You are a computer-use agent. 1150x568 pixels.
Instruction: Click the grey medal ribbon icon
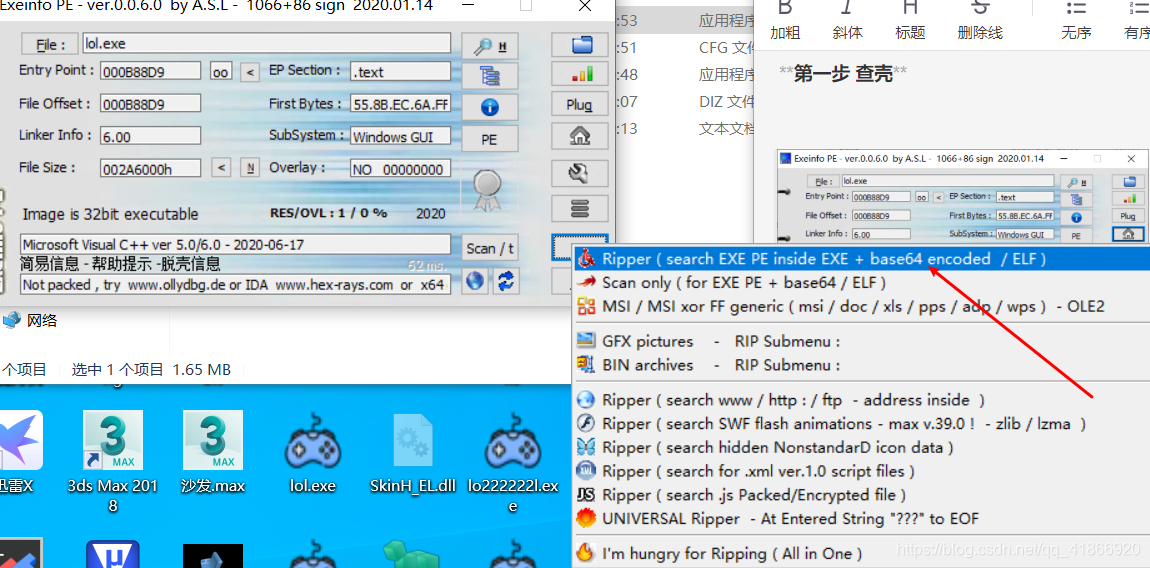[x=486, y=190]
